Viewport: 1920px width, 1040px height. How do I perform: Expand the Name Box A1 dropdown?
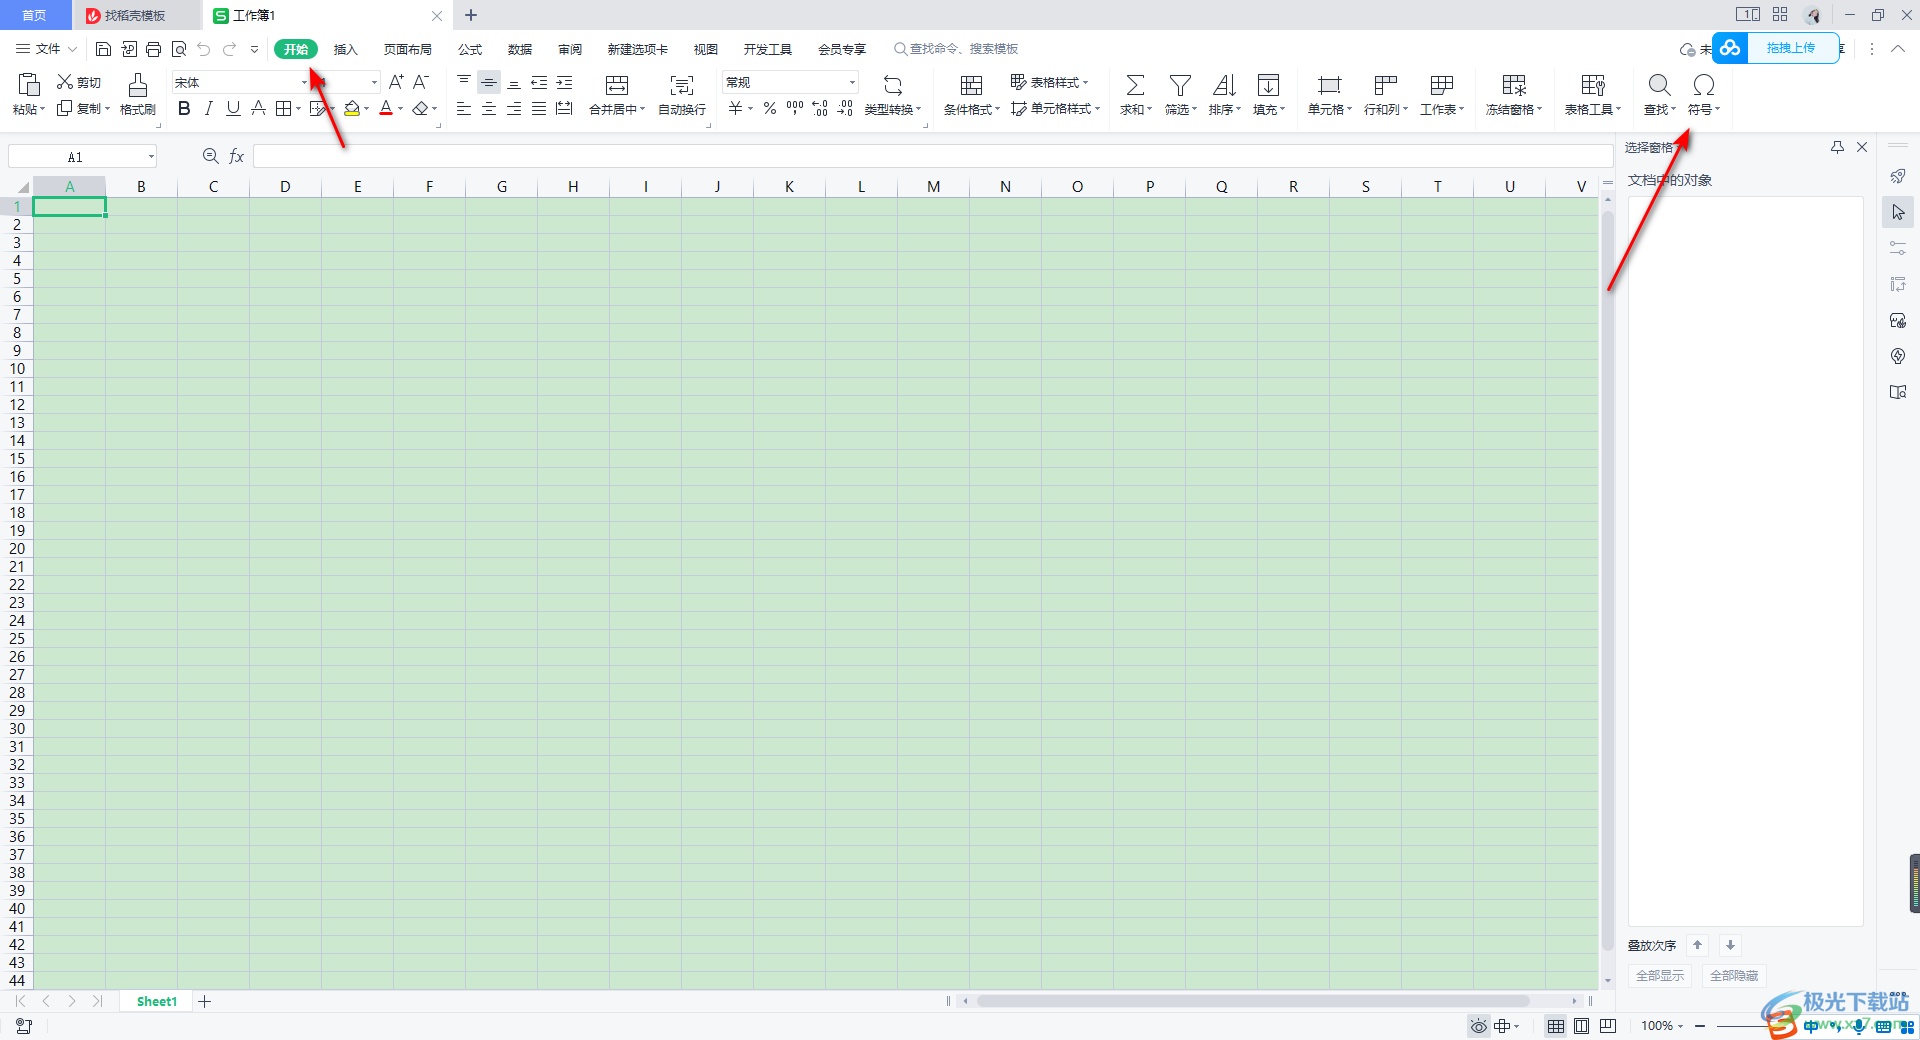coord(151,156)
